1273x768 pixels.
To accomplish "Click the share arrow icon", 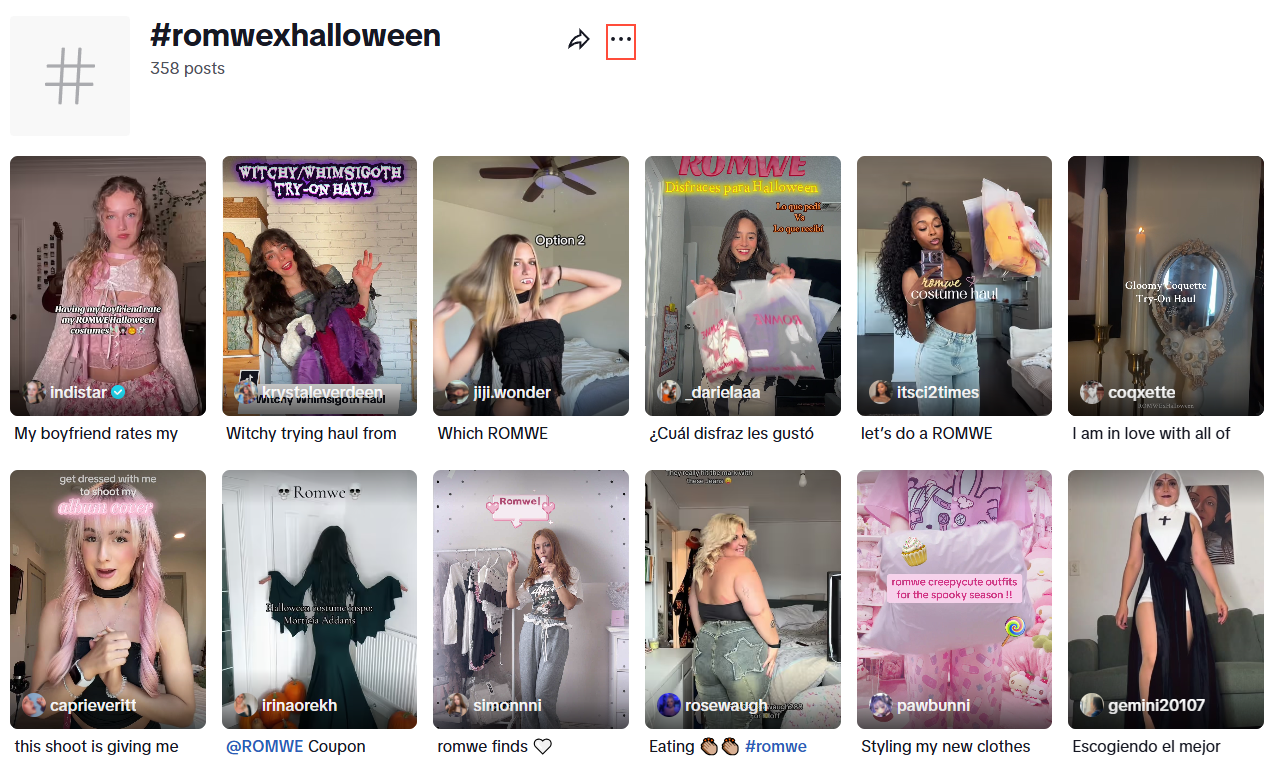I will click(579, 40).
